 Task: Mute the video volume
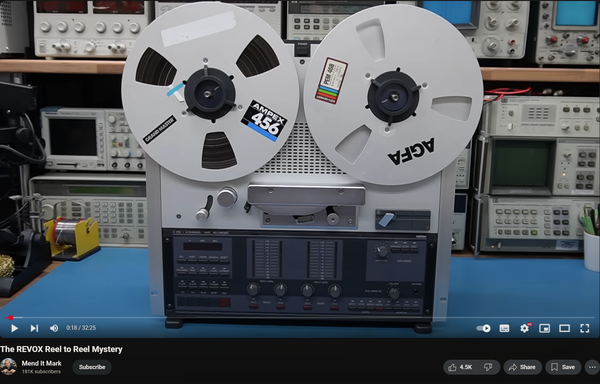point(54,328)
